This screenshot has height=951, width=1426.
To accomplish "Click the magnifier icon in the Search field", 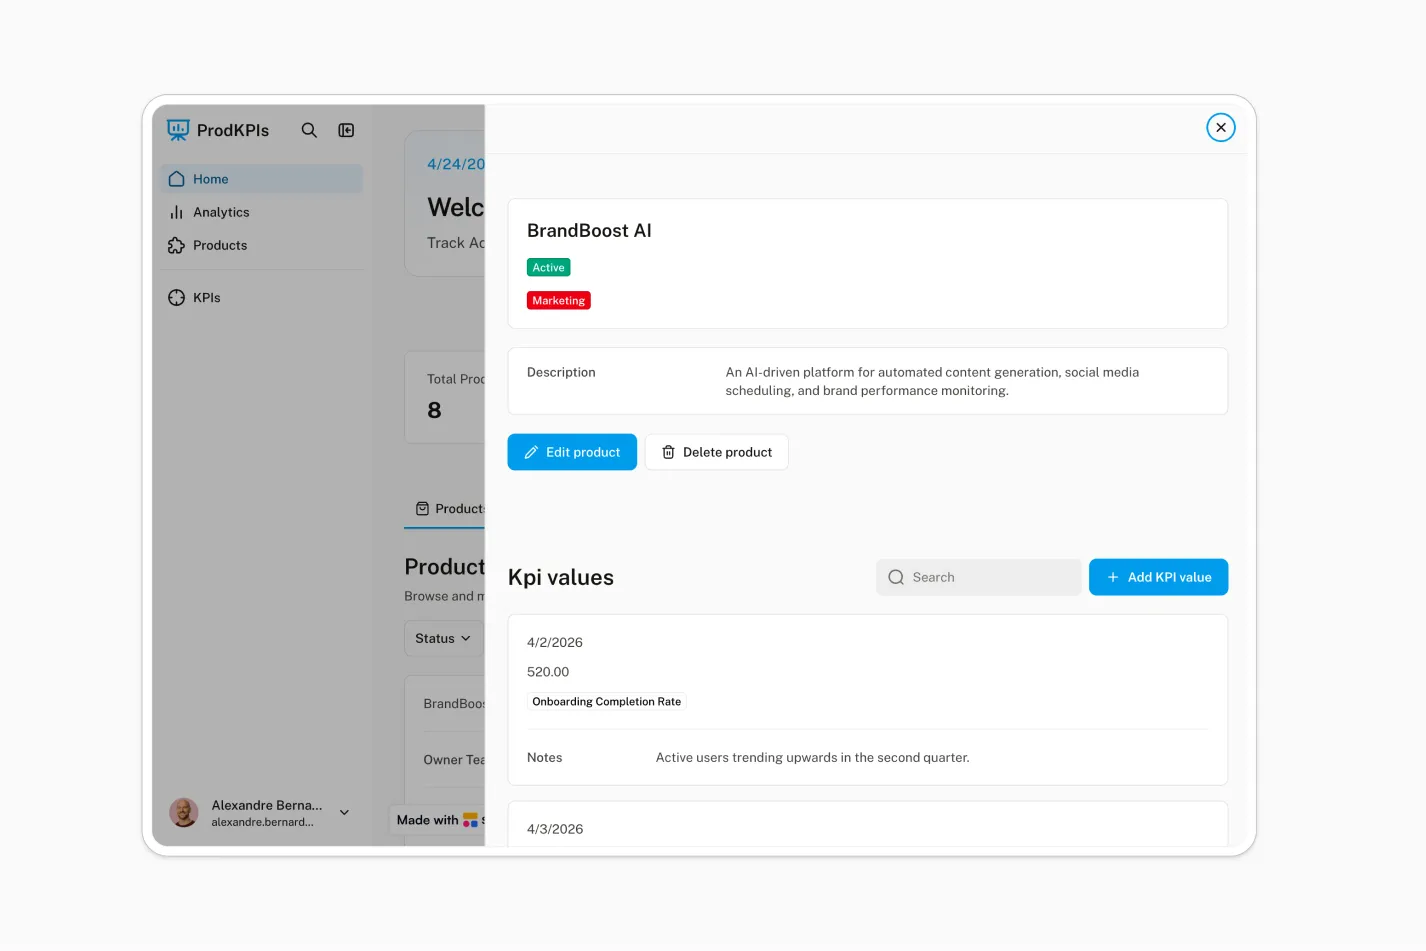I will (x=896, y=577).
